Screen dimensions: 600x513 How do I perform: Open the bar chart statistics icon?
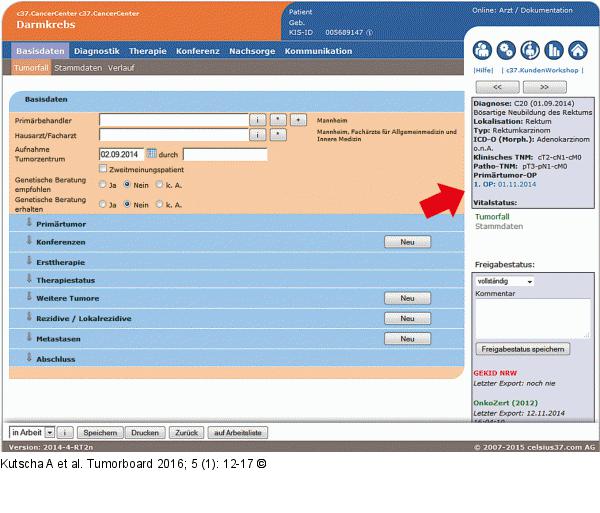[554, 50]
